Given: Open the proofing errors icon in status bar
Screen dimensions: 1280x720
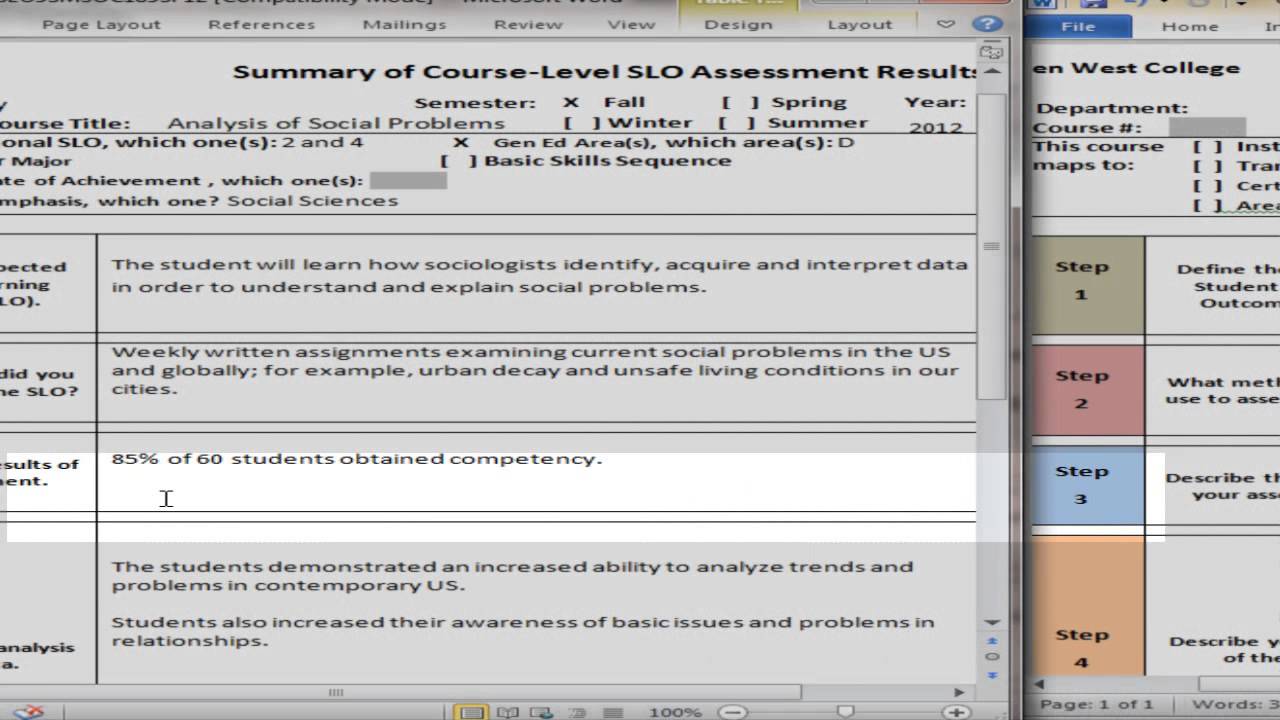Looking at the screenshot, I should [28, 712].
